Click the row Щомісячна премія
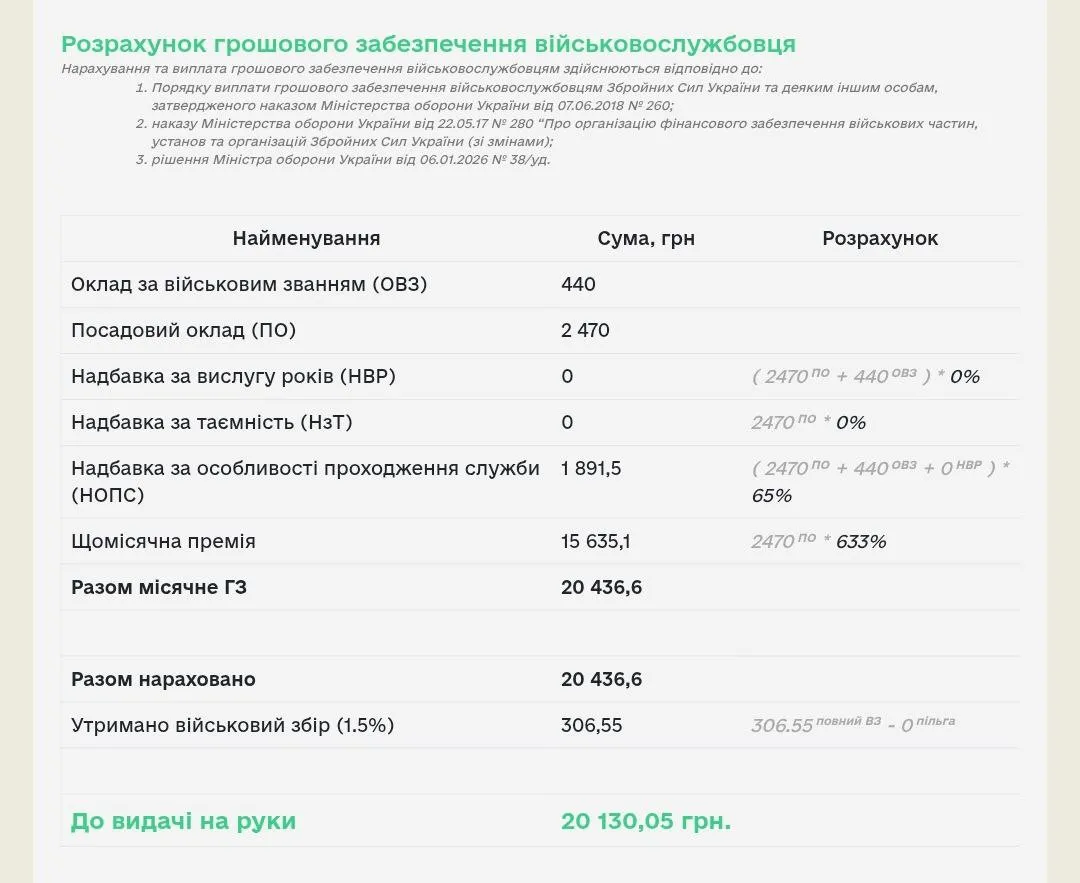 (x=162, y=541)
